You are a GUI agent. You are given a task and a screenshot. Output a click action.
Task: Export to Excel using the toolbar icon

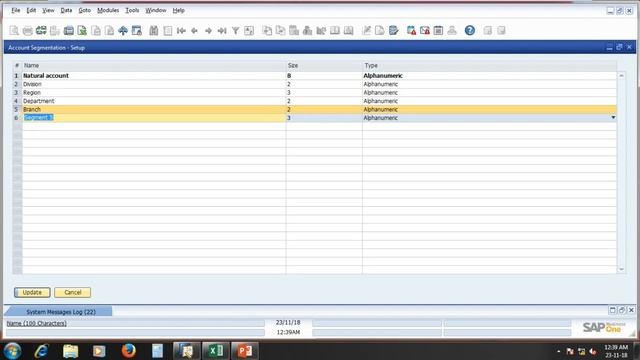(x=82, y=31)
